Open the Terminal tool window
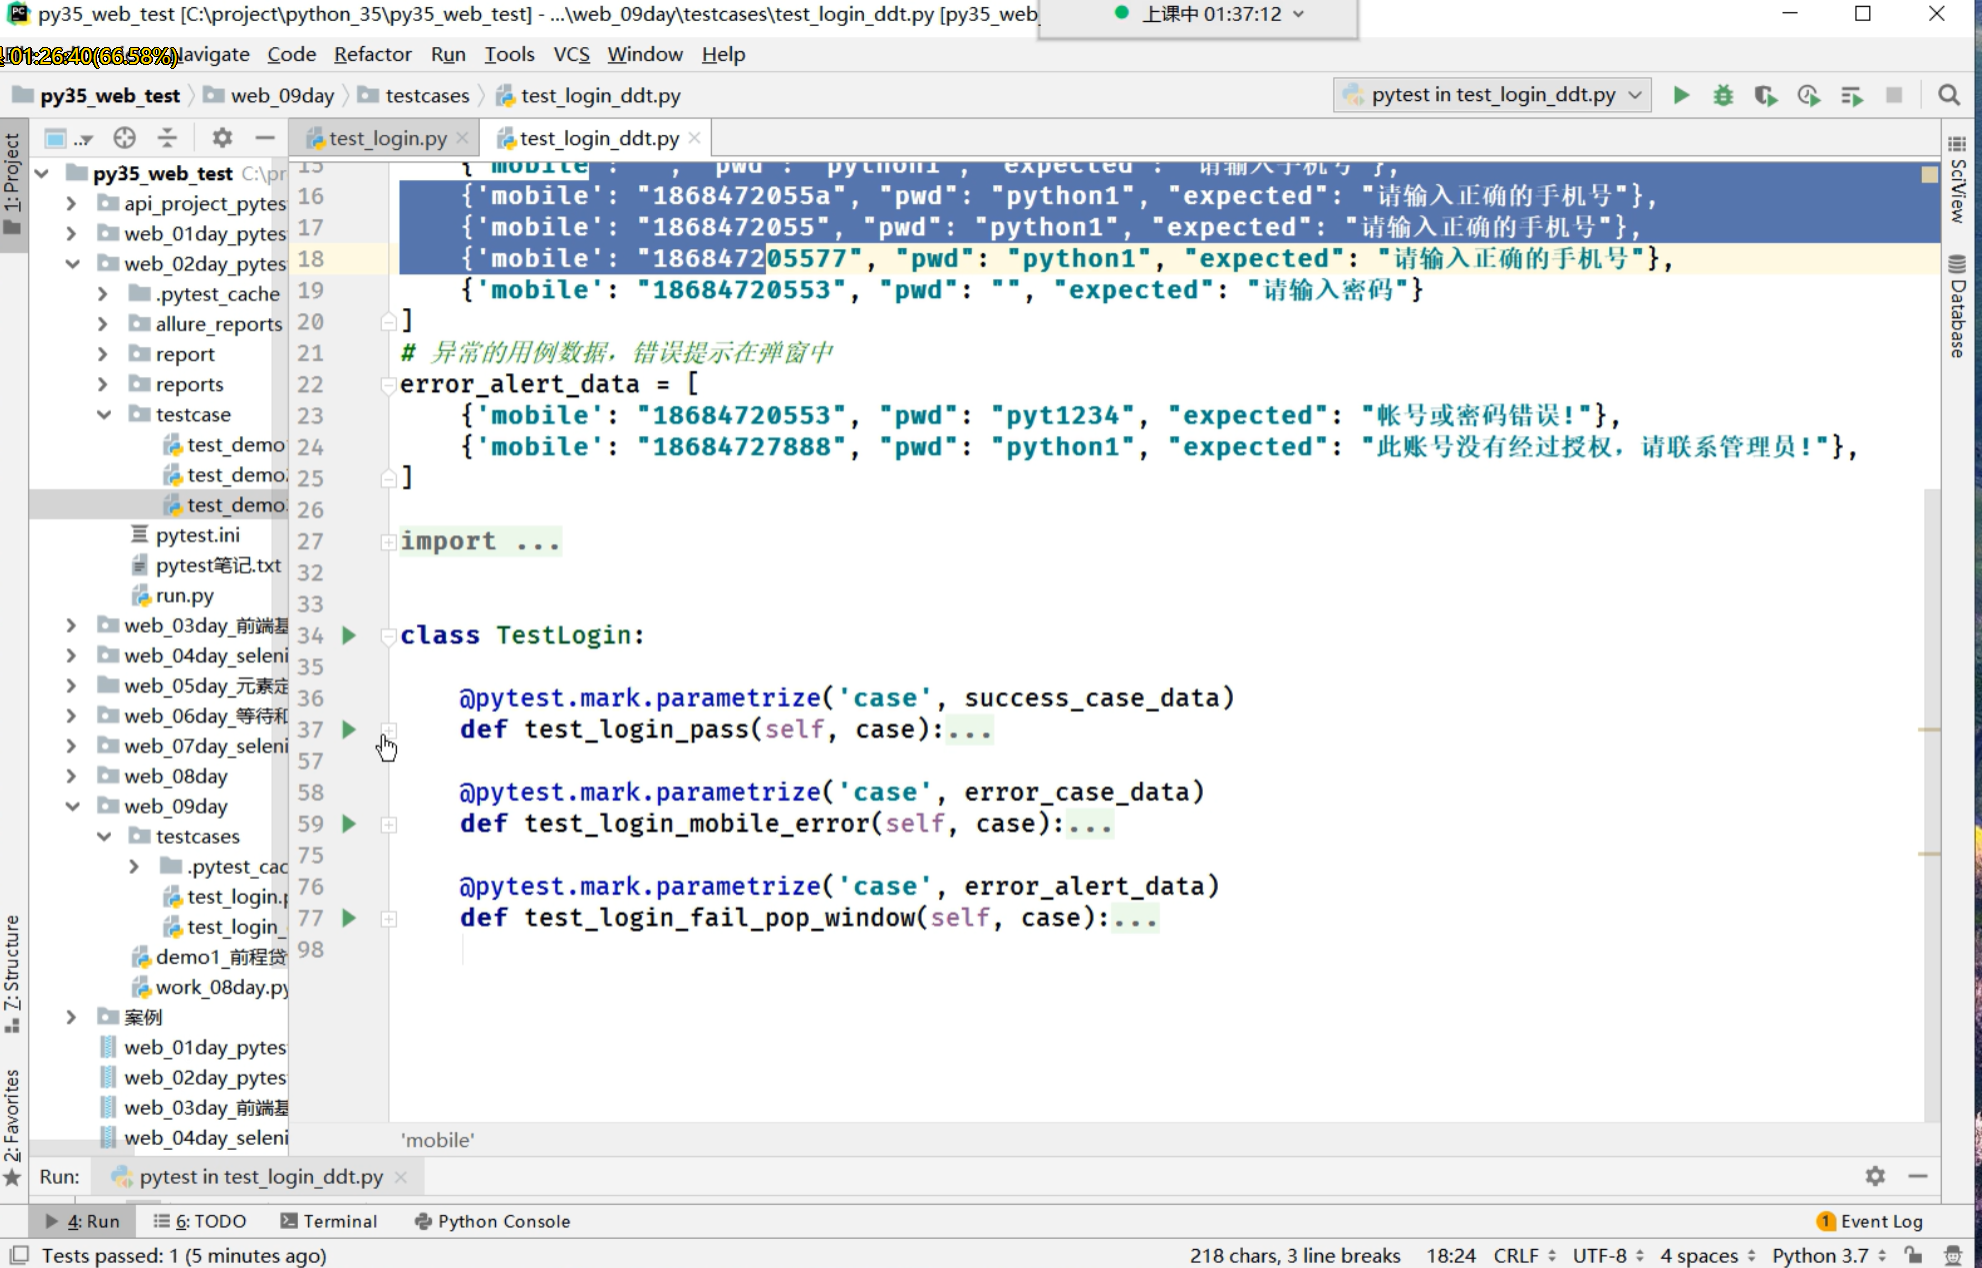This screenshot has height=1268, width=1982. coord(329,1221)
